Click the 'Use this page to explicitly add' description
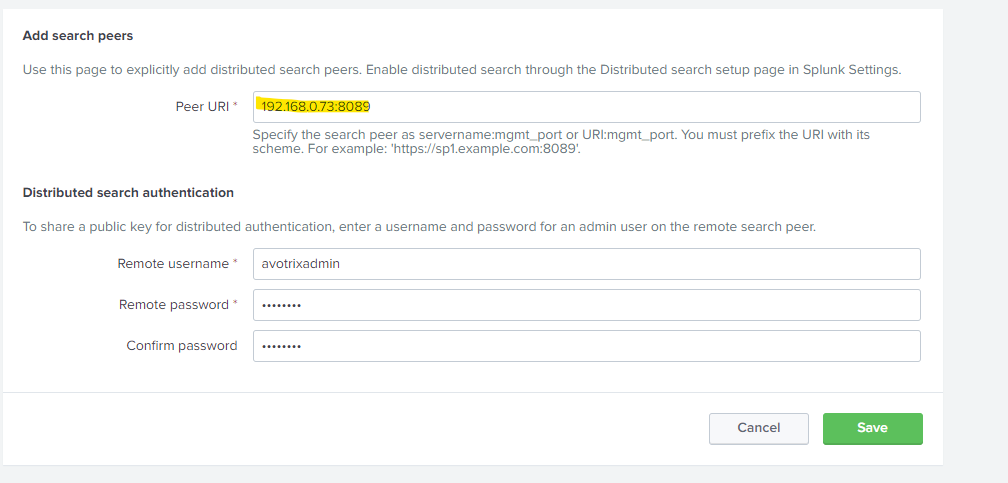 (x=462, y=69)
